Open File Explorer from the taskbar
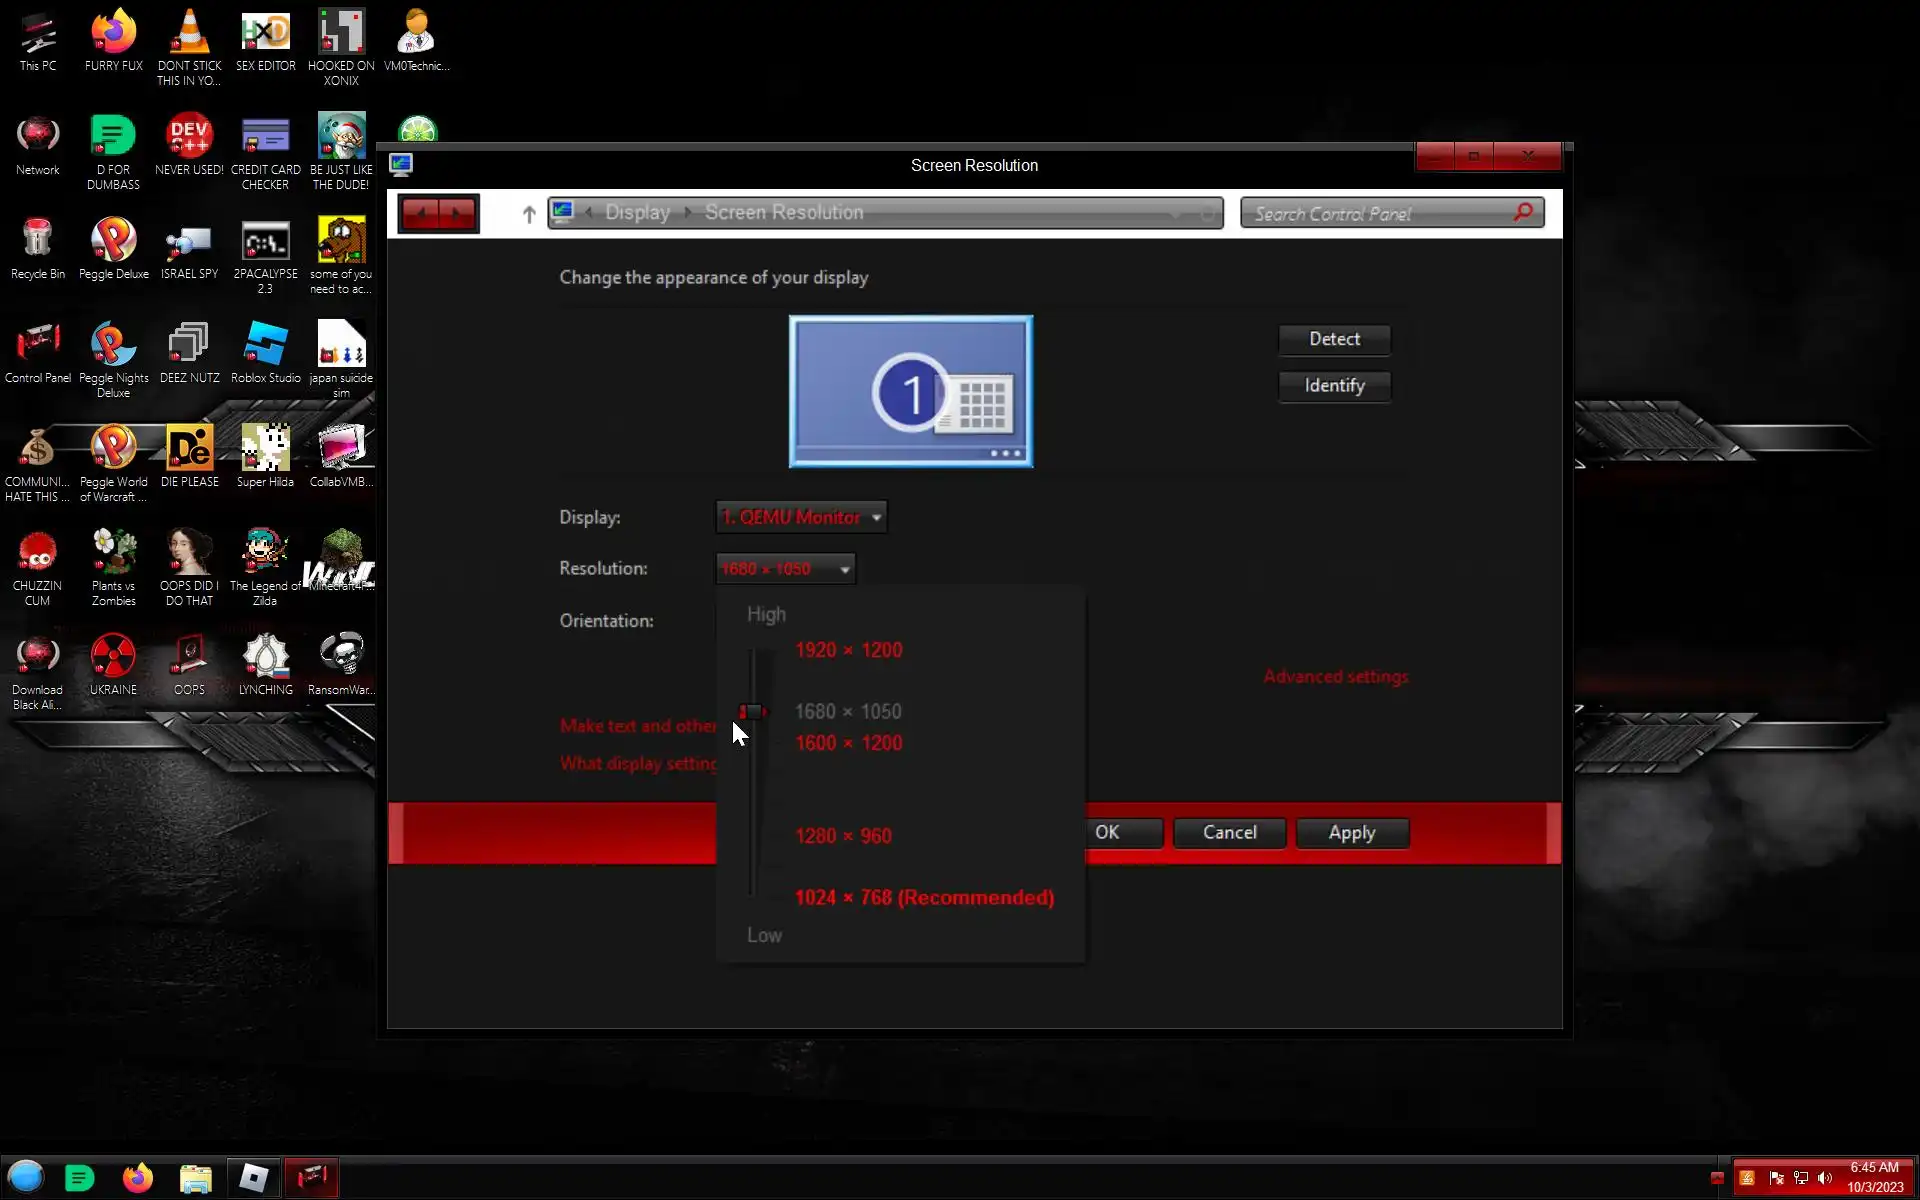Viewport: 1920px width, 1200px height. 195,1178
